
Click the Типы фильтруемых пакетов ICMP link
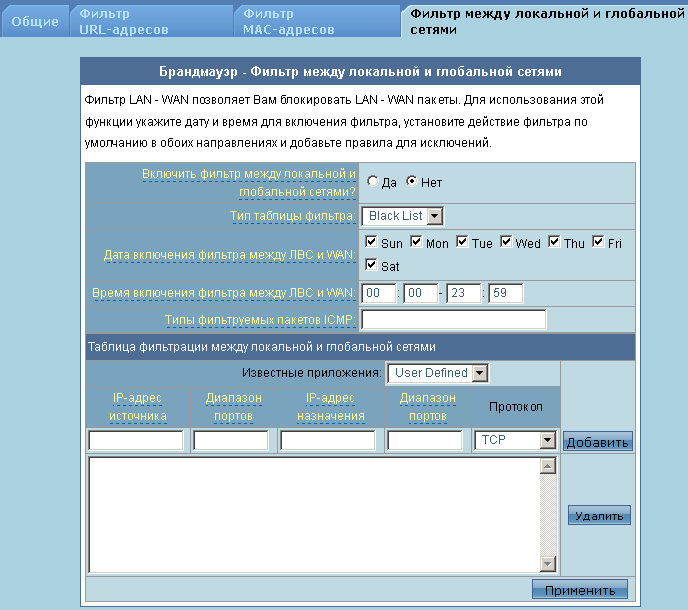coord(260,320)
